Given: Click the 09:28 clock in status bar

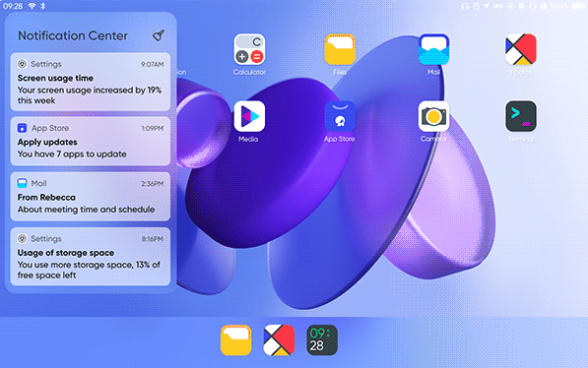Looking at the screenshot, I should pyautogui.click(x=13, y=6).
